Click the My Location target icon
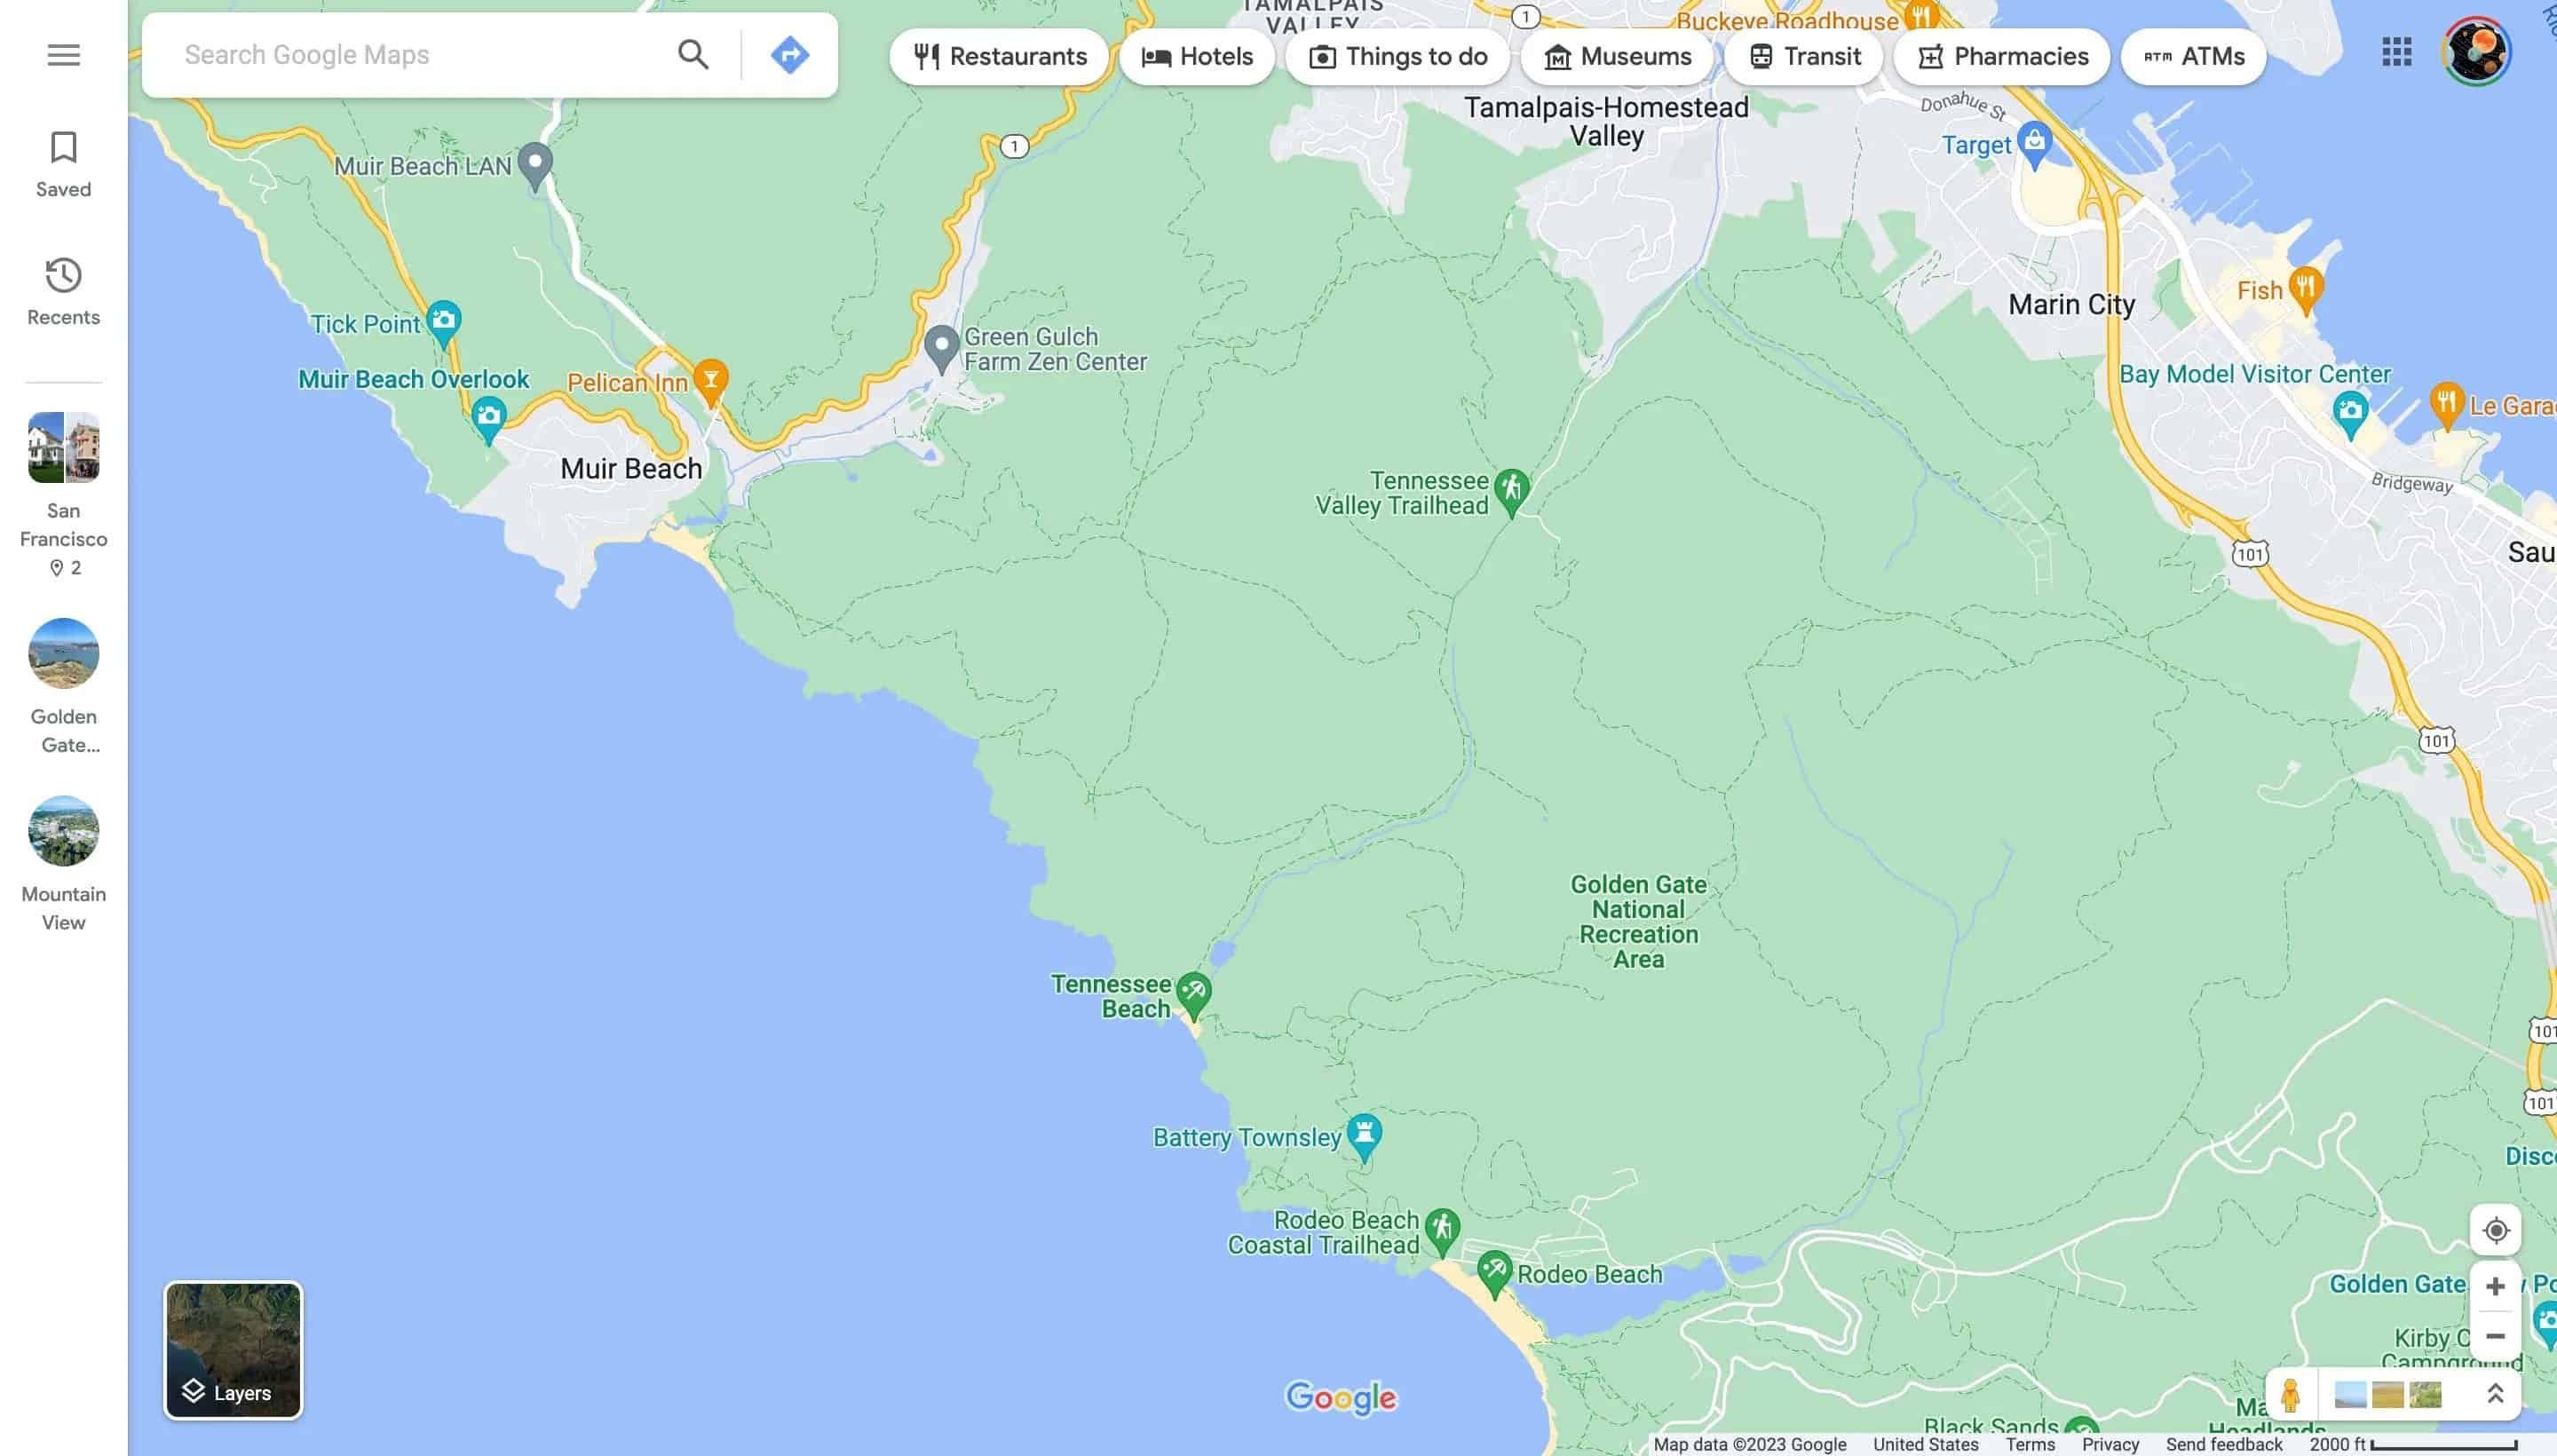Viewport: 2557px width, 1456px height. pos(2495,1230)
